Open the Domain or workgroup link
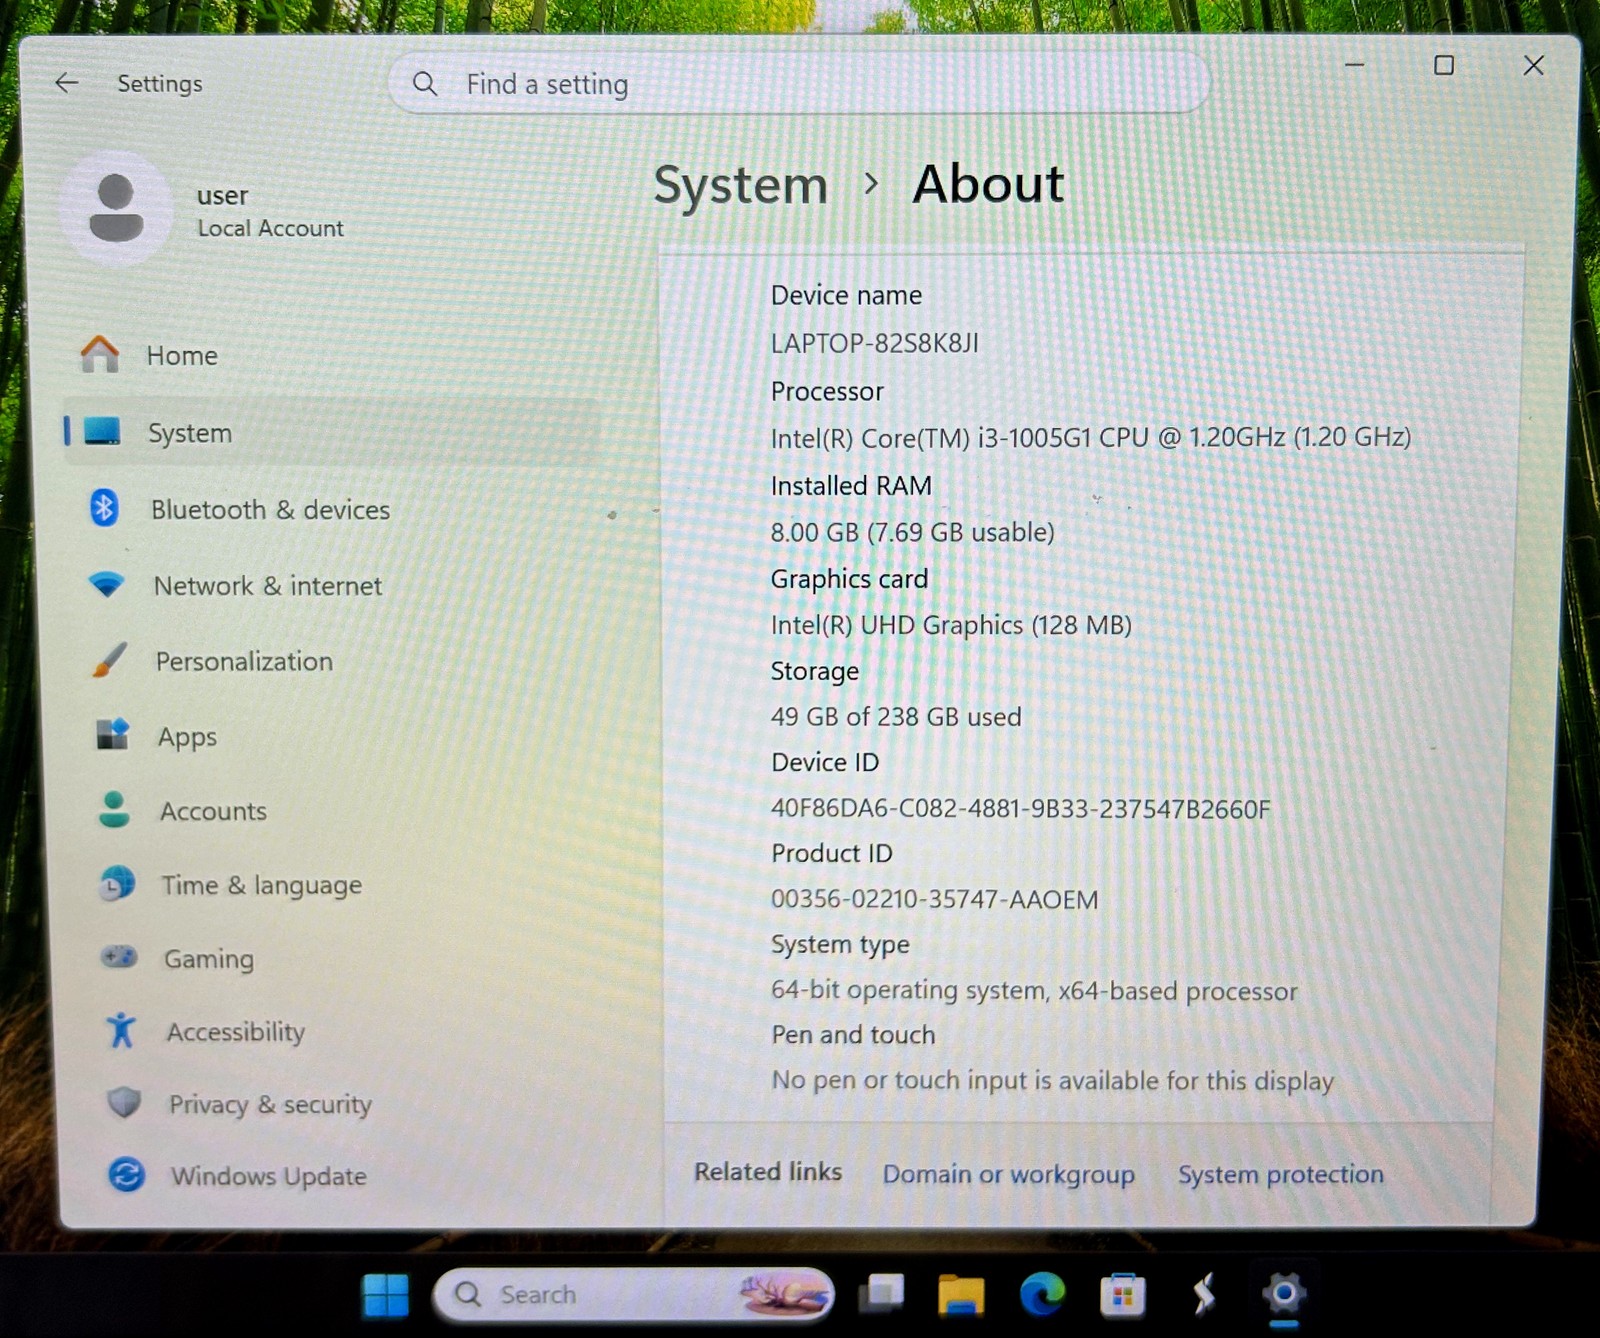Image resolution: width=1600 pixels, height=1338 pixels. pos(1008,1174)
